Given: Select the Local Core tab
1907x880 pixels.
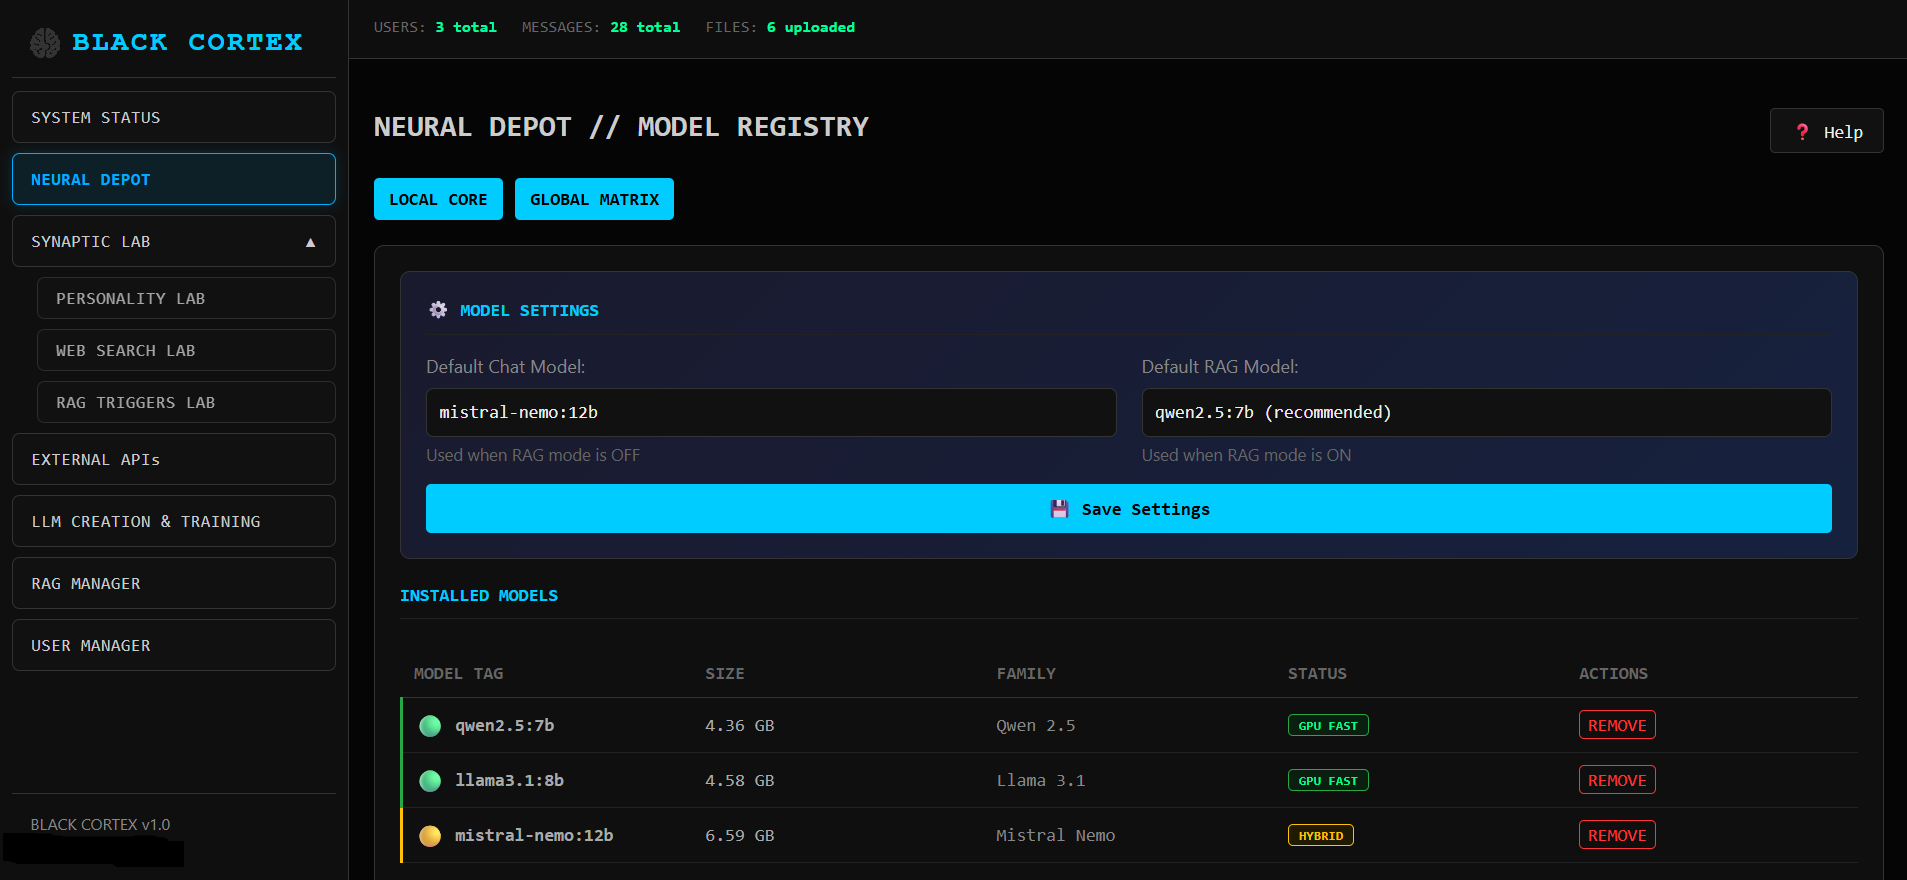Looking at the screenshot, I should pyautogui.click(x=438, y=199).
